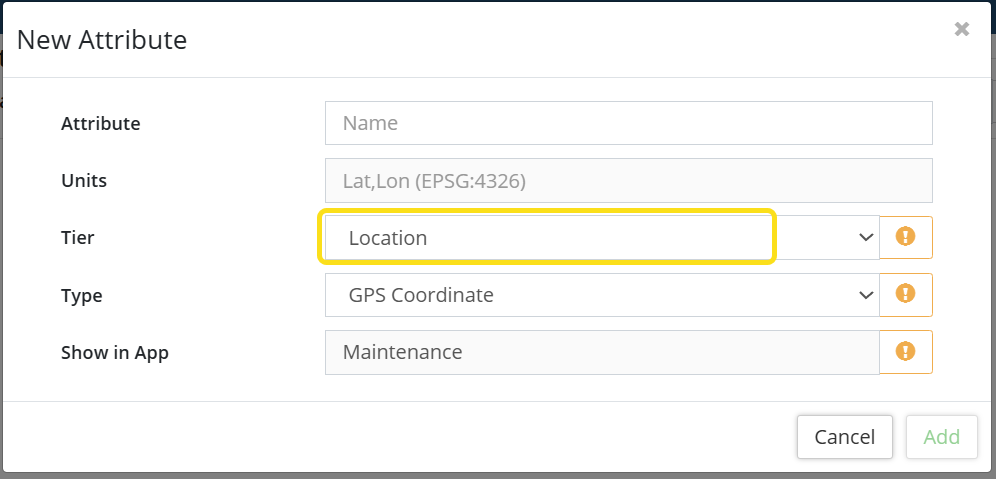Click the Units field label

tap(84, 181)
